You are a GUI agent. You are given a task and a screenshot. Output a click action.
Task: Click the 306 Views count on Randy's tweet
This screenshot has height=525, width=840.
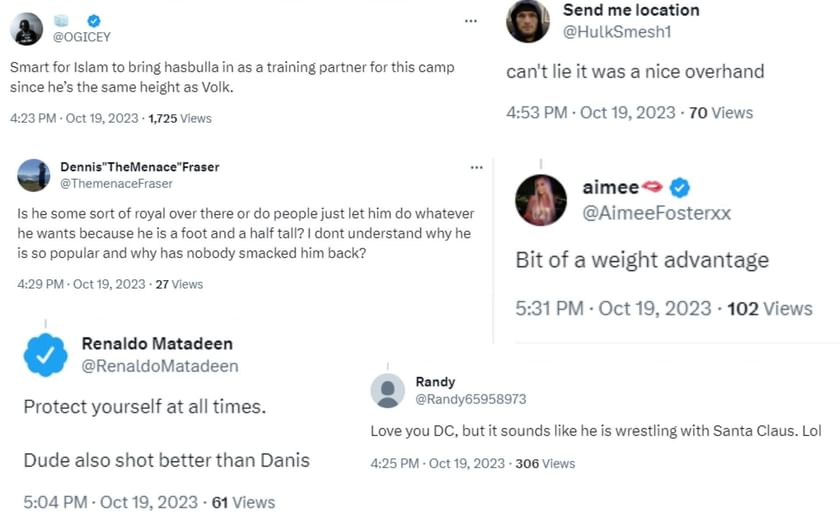coord(543,463)
